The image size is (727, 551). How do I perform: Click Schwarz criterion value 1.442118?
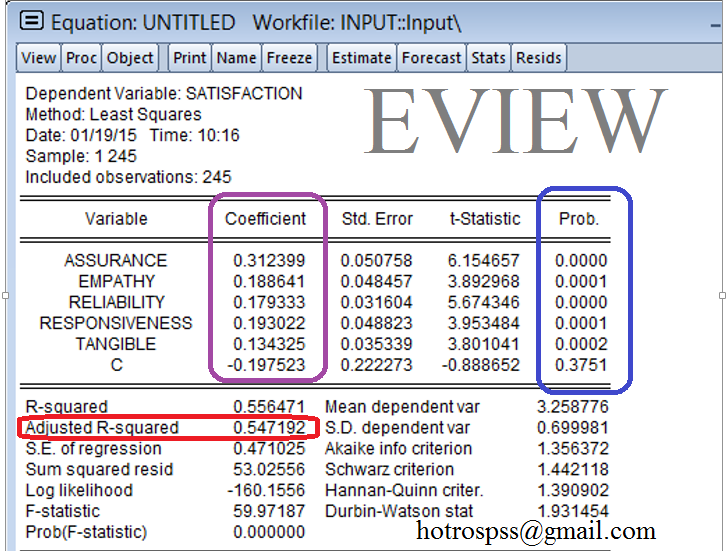(573, 469)
